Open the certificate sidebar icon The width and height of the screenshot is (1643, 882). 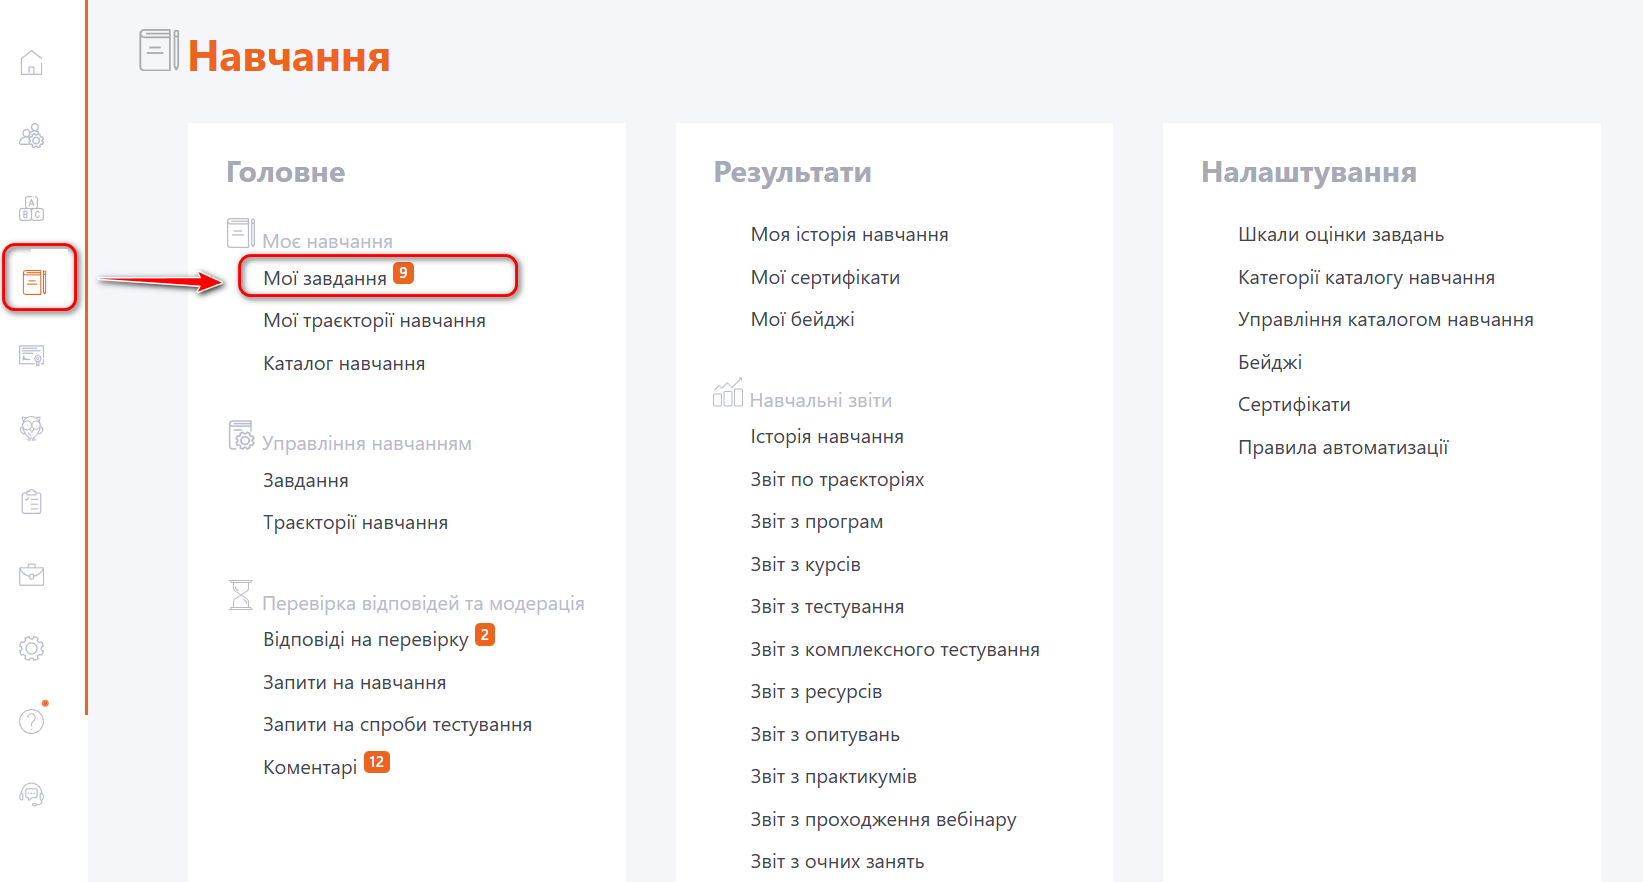32,356
